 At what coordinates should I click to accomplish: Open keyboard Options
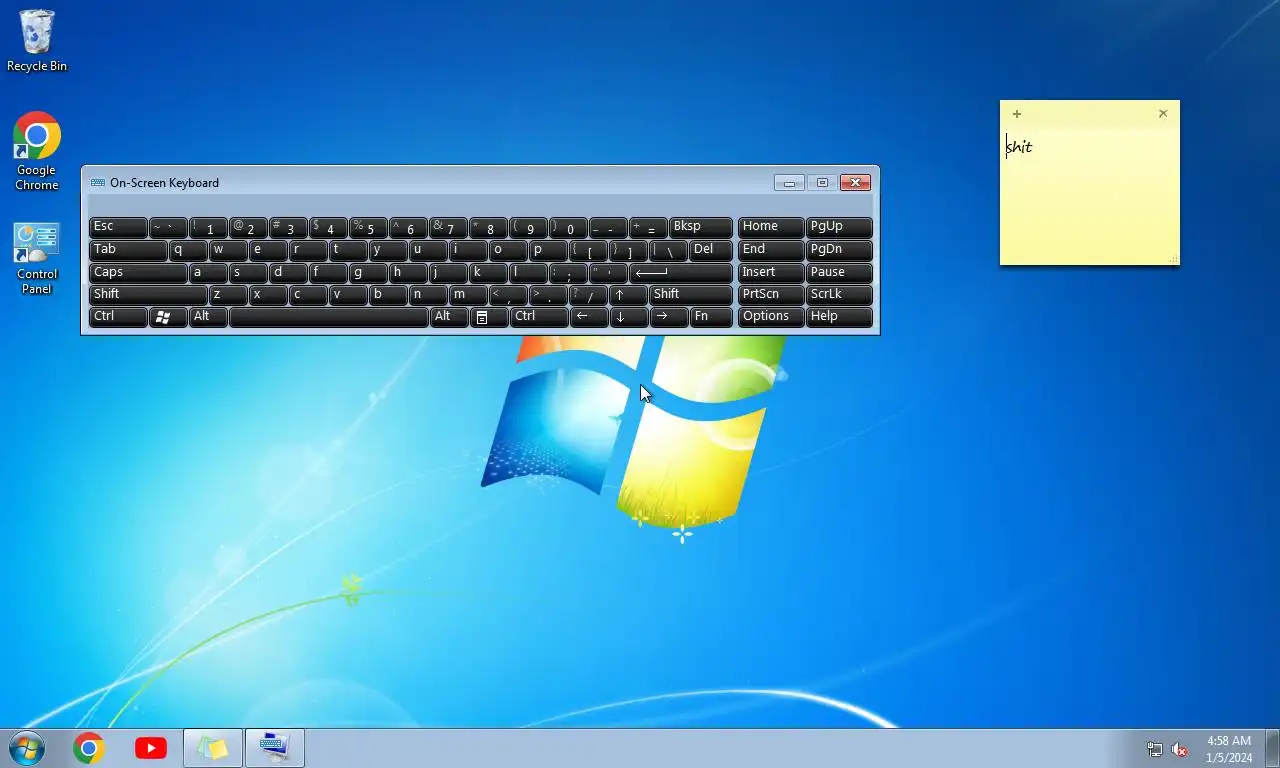(x=771, y=317)
